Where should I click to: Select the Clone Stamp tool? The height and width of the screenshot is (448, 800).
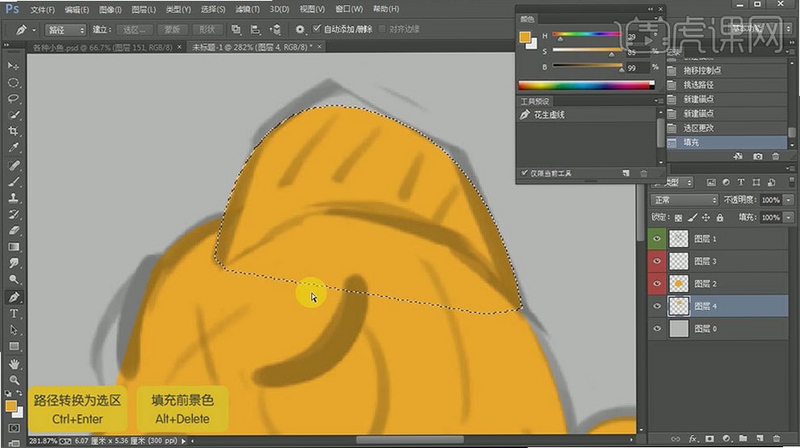coord(13,198)
